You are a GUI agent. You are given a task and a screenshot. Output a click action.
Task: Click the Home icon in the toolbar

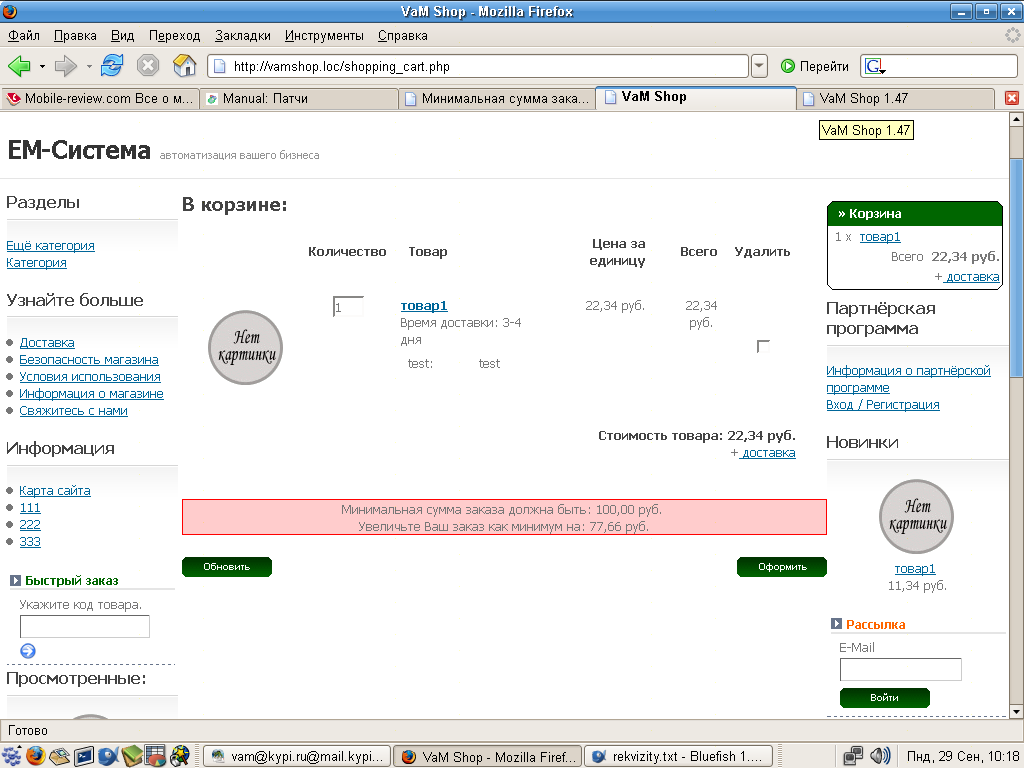click(x=184, y=66)
